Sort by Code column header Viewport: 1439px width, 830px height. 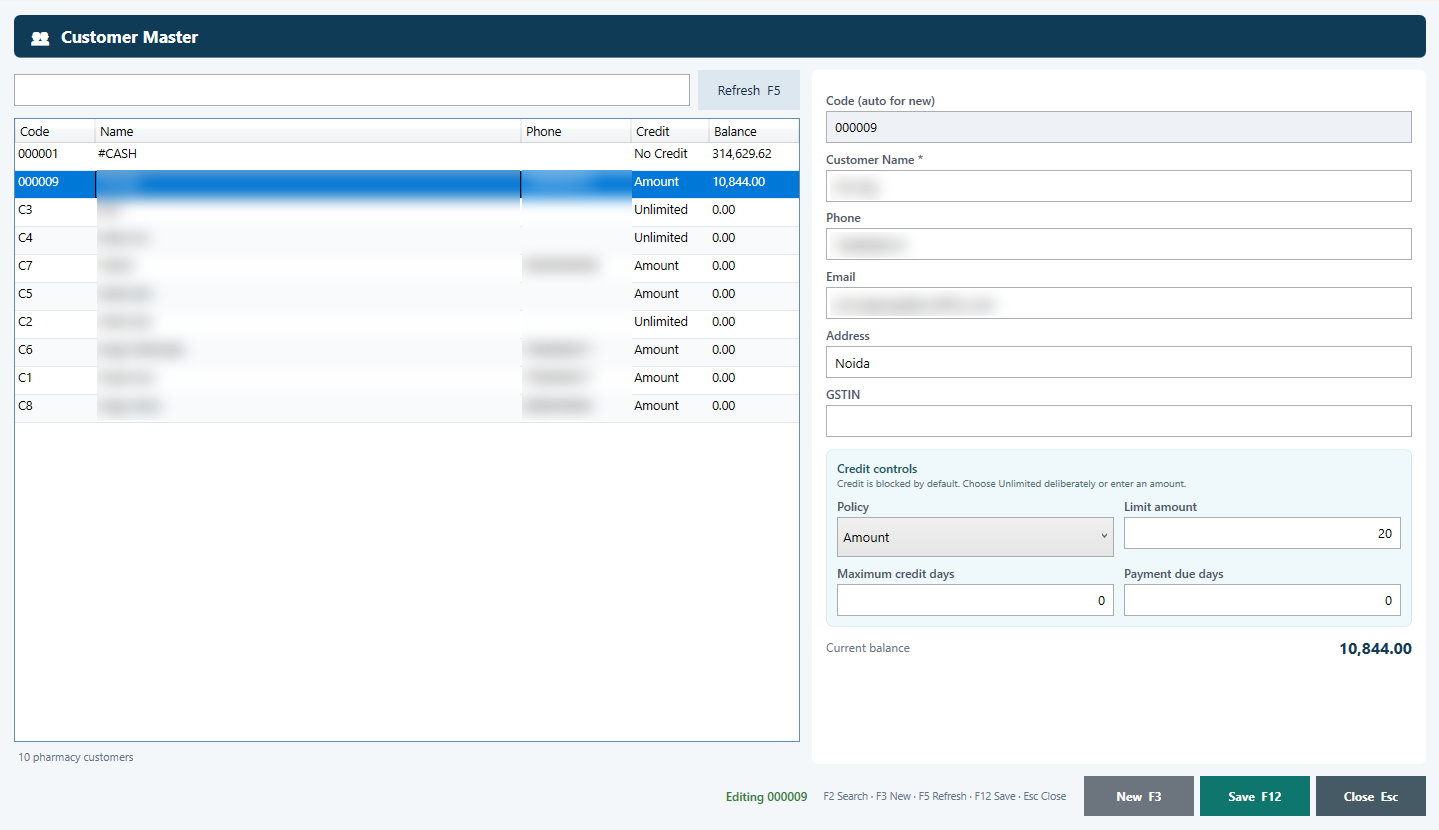tap(55, 131)
